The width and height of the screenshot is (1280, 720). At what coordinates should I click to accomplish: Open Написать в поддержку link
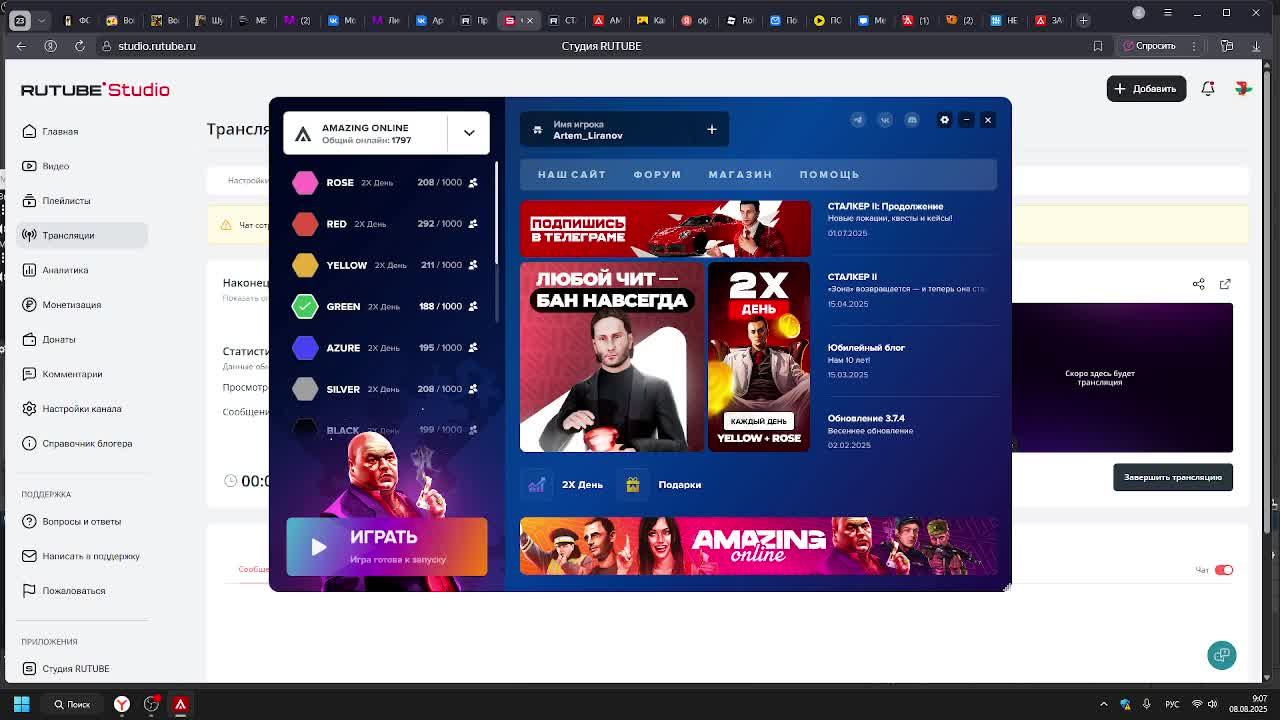click(82, 556)
